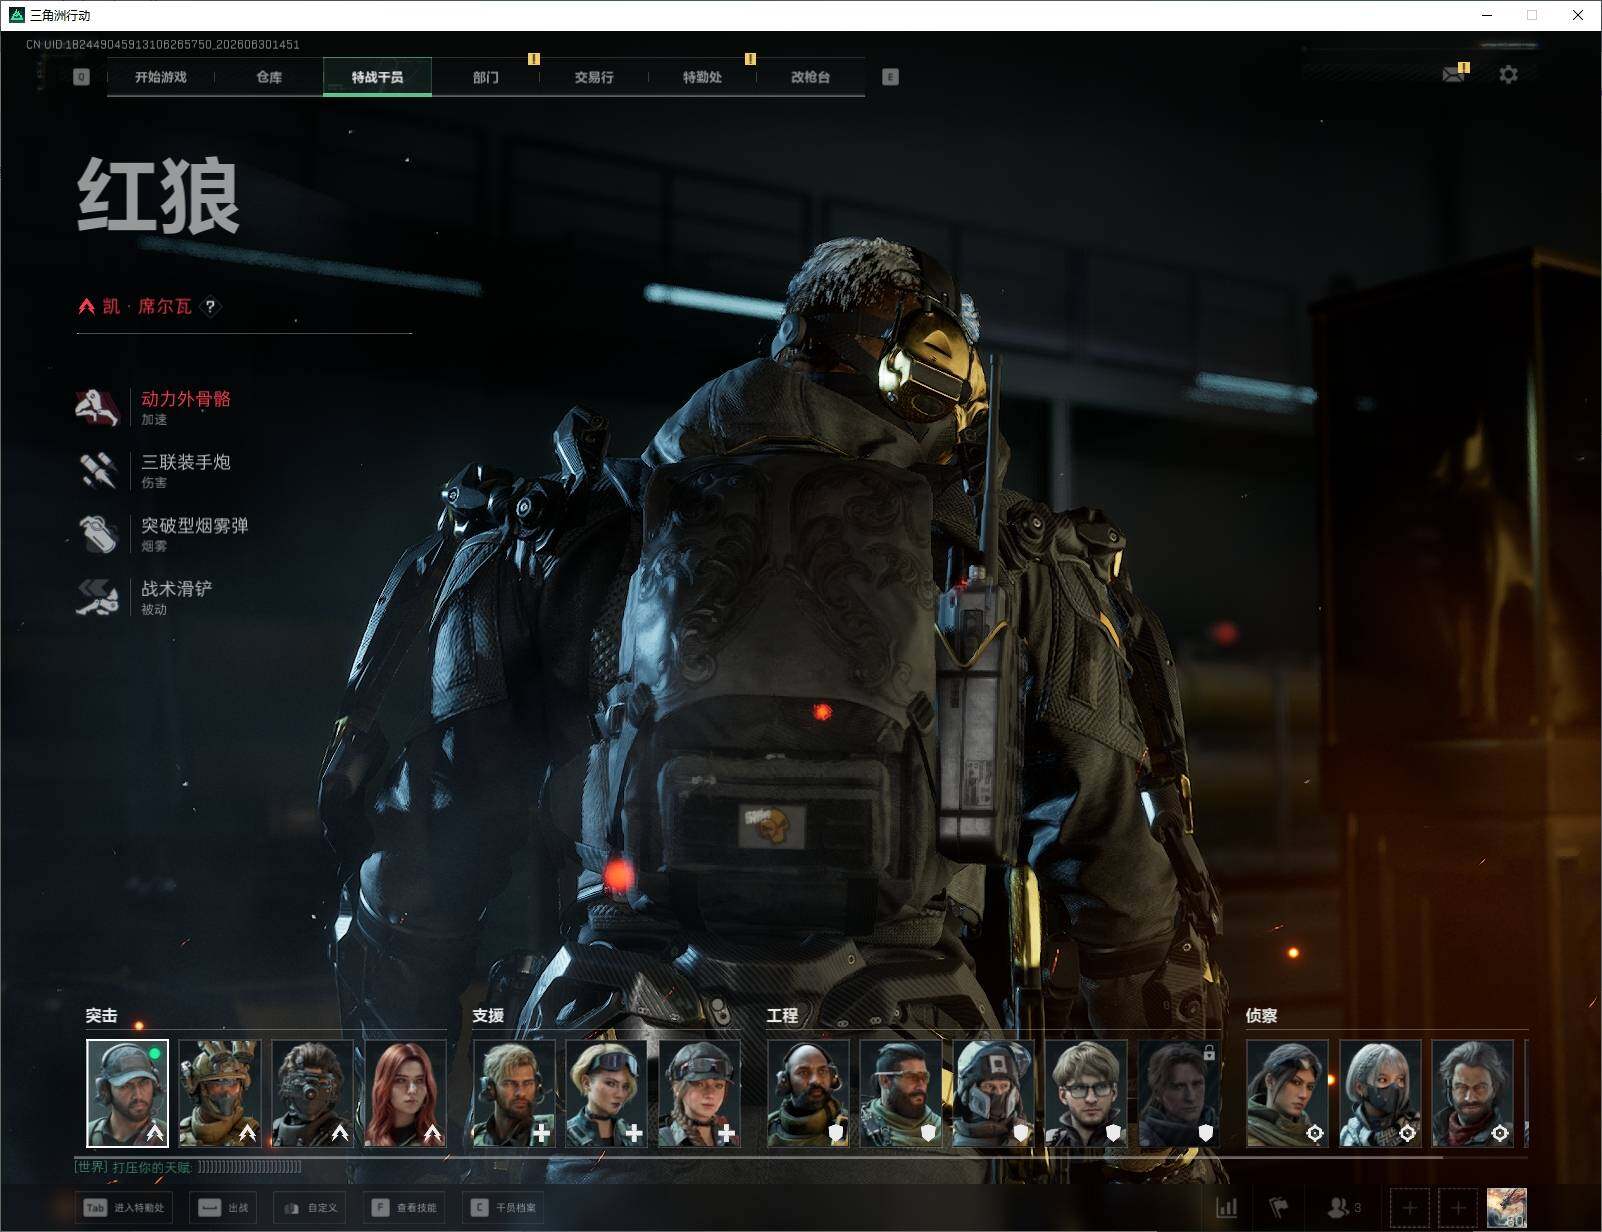Select the 动力外骨骼 skill icon
Image resolution: width=1602 pixels, height=1232 pixels.
[97, 407]
